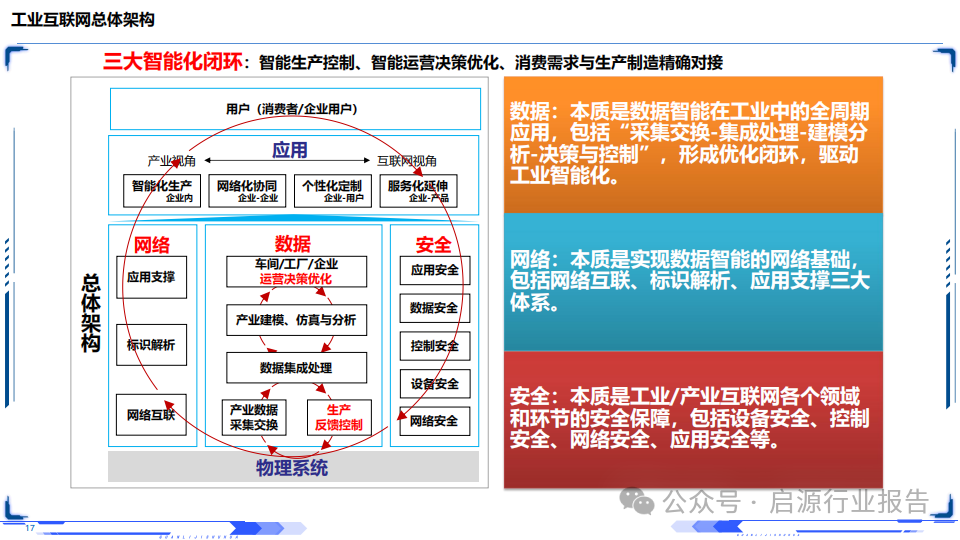Image resolution: width=960 pixels, height=540 pixels.
Task: Select the 应用 section heading
Action: [x=290, y=150]
